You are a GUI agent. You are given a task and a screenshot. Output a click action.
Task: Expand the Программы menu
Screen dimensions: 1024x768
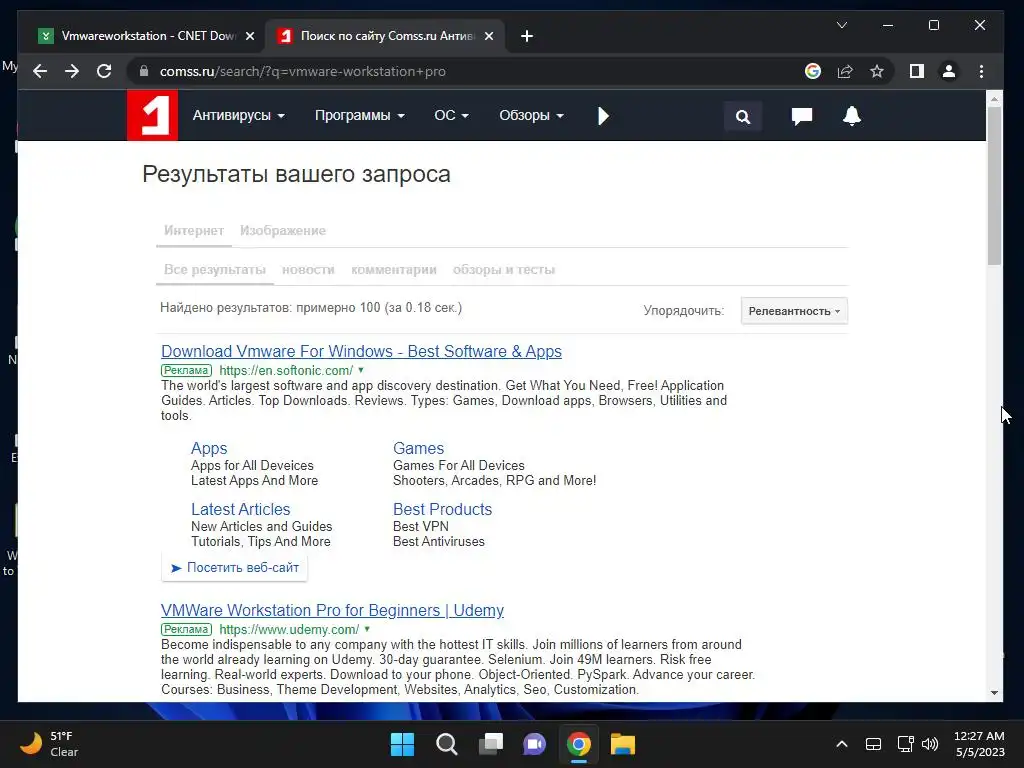point(359,116)
